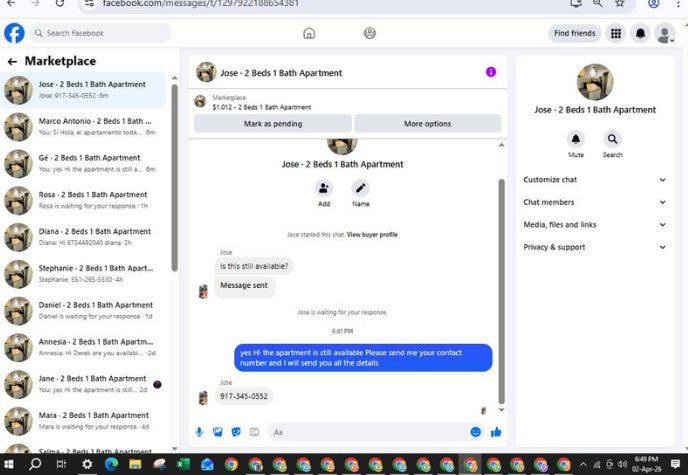
Task: Open the Gé 2 Beds conversation
Action: [83, 164]
